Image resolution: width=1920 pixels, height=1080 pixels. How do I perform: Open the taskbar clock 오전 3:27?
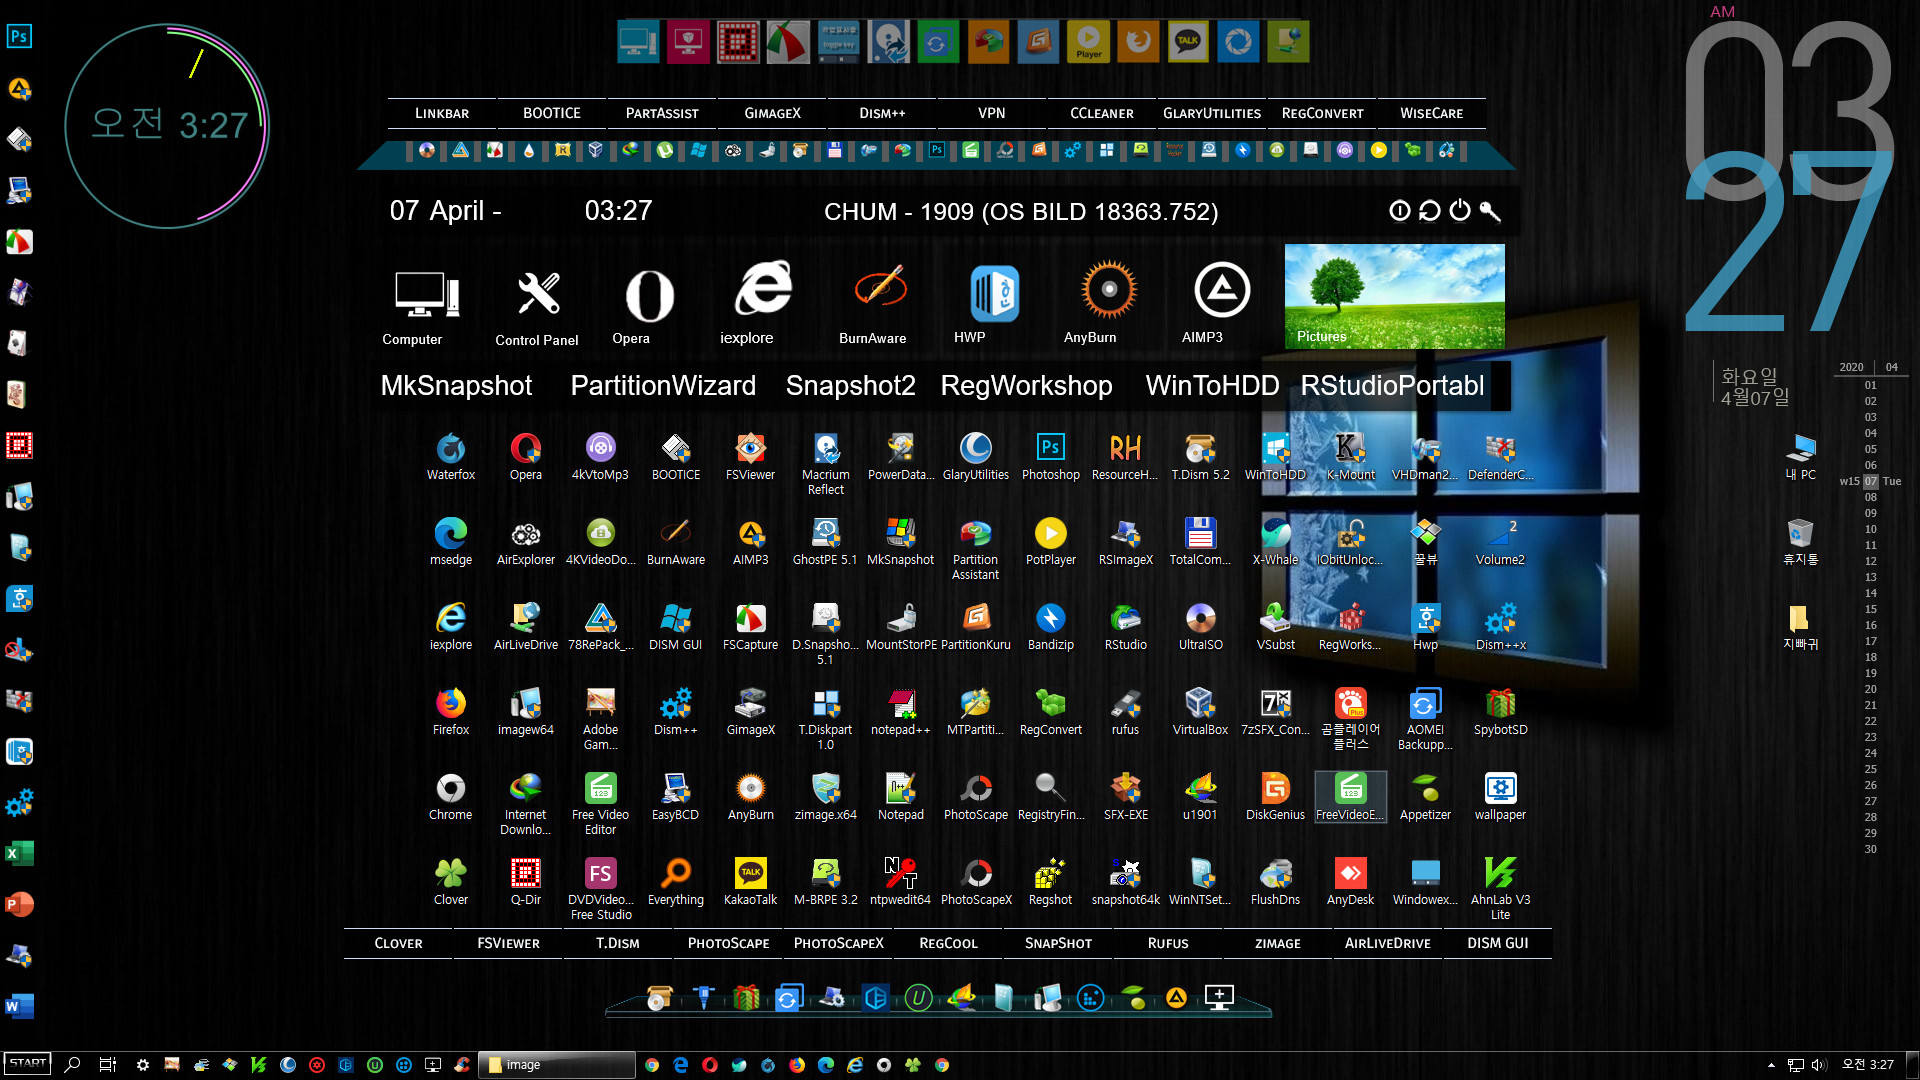(1868, 1065)
